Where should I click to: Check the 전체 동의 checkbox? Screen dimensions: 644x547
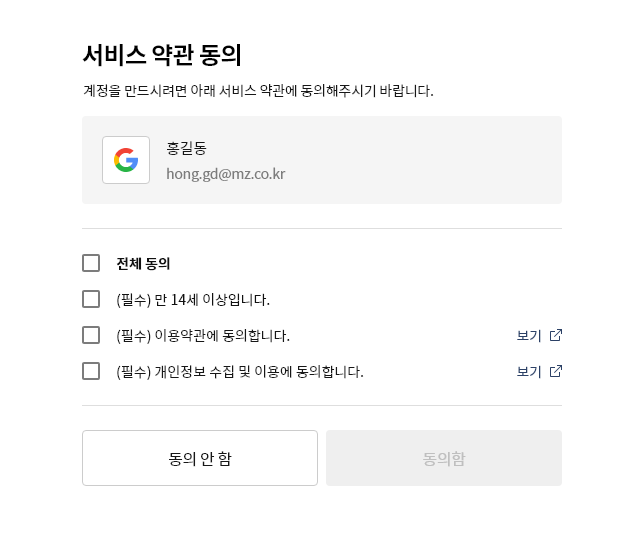91,263
